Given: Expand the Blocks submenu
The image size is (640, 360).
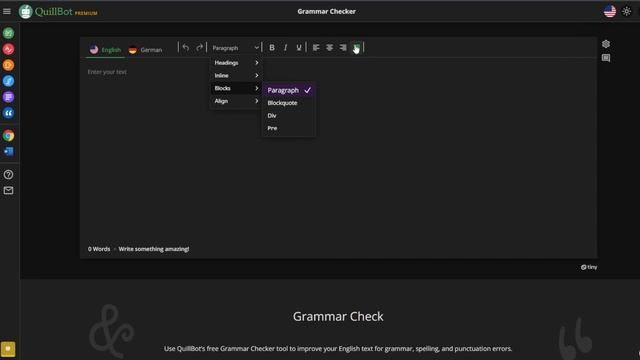Looking at the screenshot, I should pyautogui.click(x=236, y=88).
